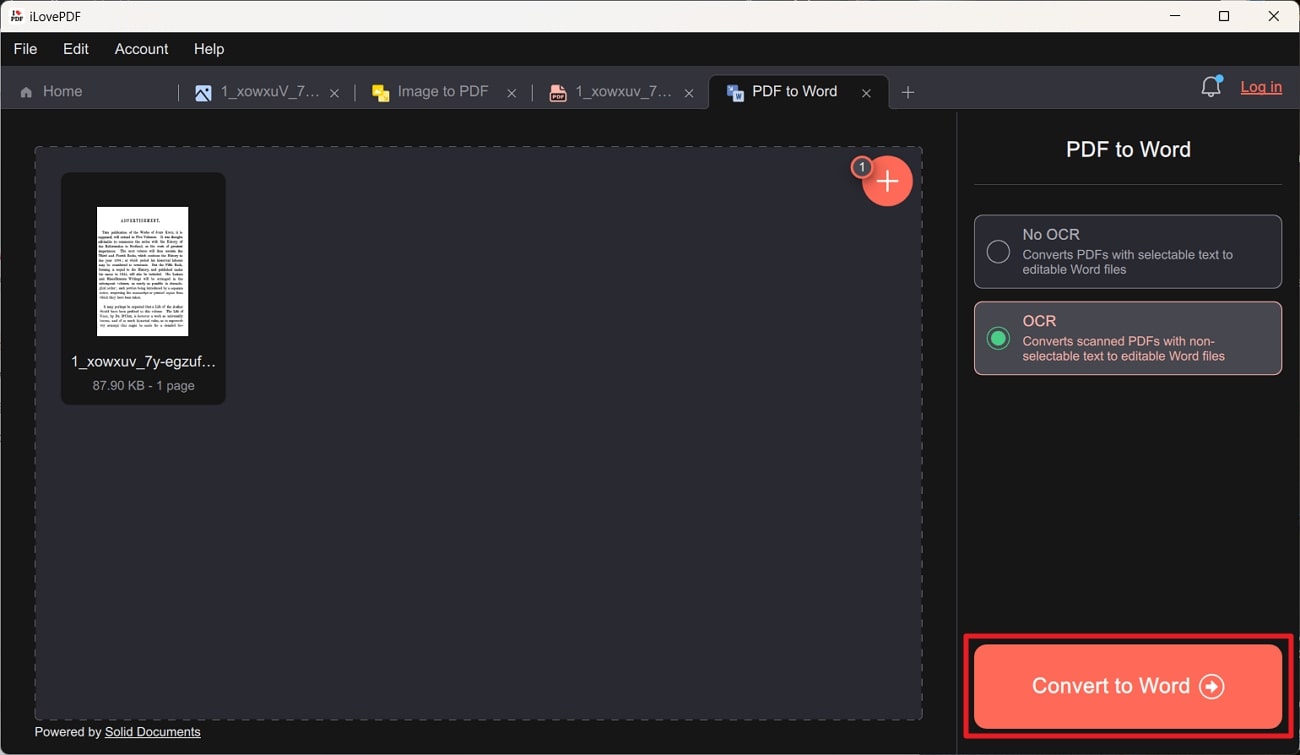Close the 1_xowxuV_7 image tab
This screenshot has width=1300, height=755.
335,93
